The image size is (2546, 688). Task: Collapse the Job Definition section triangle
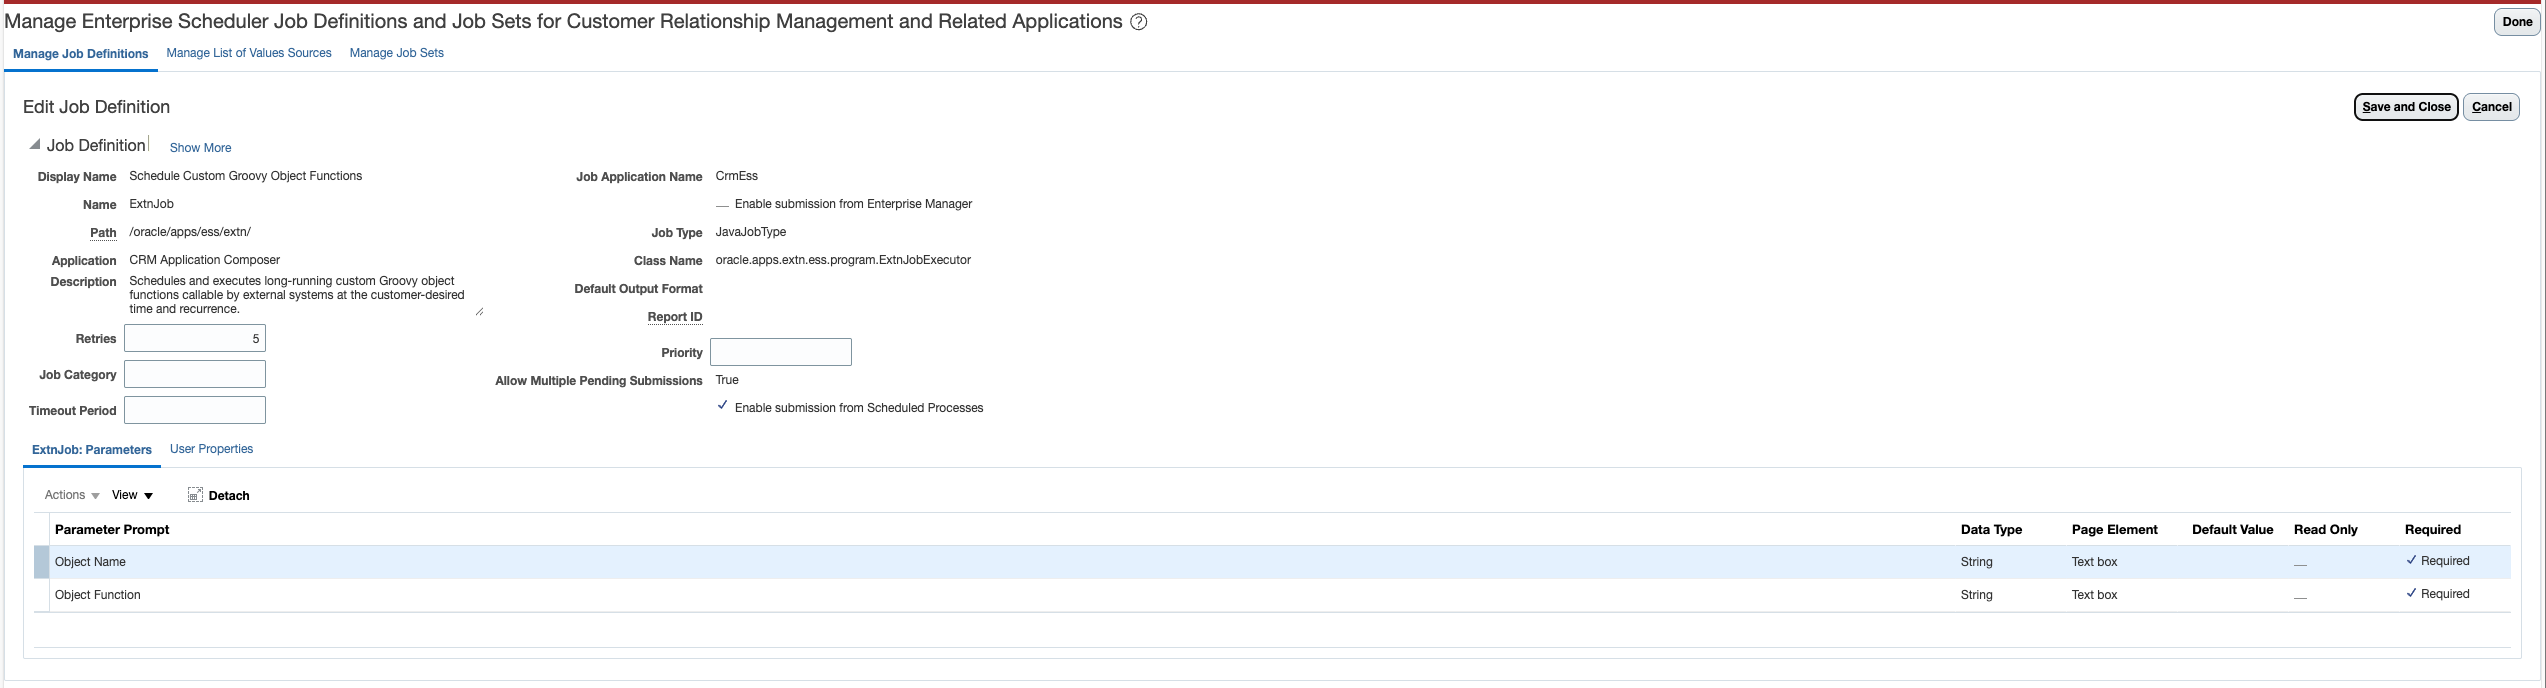coord(35,145)
